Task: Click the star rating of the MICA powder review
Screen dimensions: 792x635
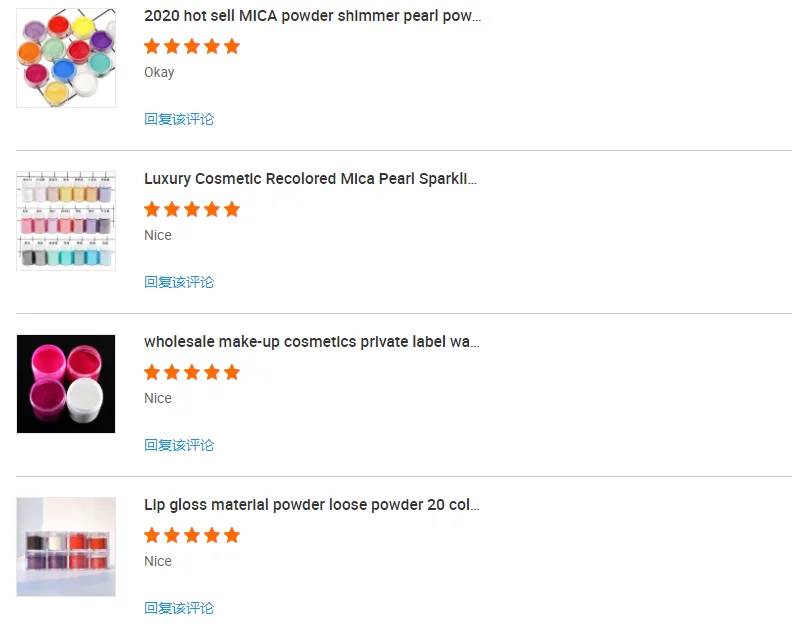Action: tap(192, 46)
